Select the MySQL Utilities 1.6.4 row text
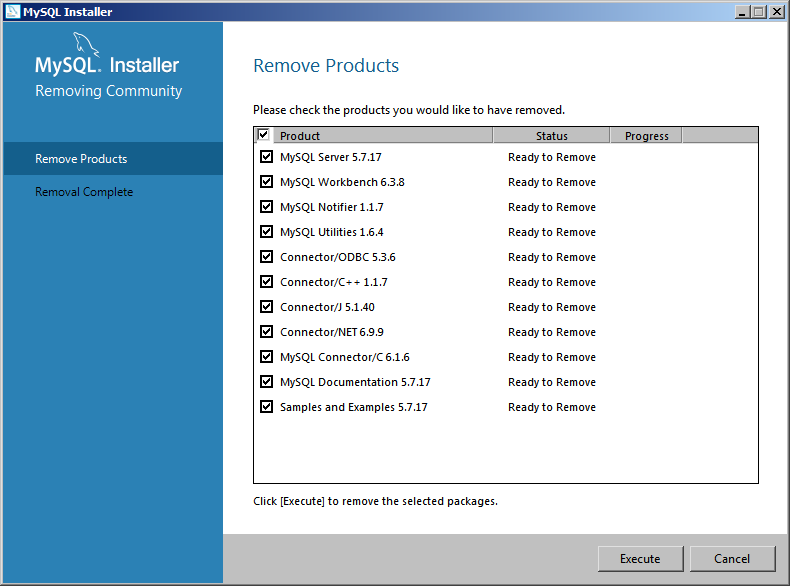 click(x=332, y=232)
